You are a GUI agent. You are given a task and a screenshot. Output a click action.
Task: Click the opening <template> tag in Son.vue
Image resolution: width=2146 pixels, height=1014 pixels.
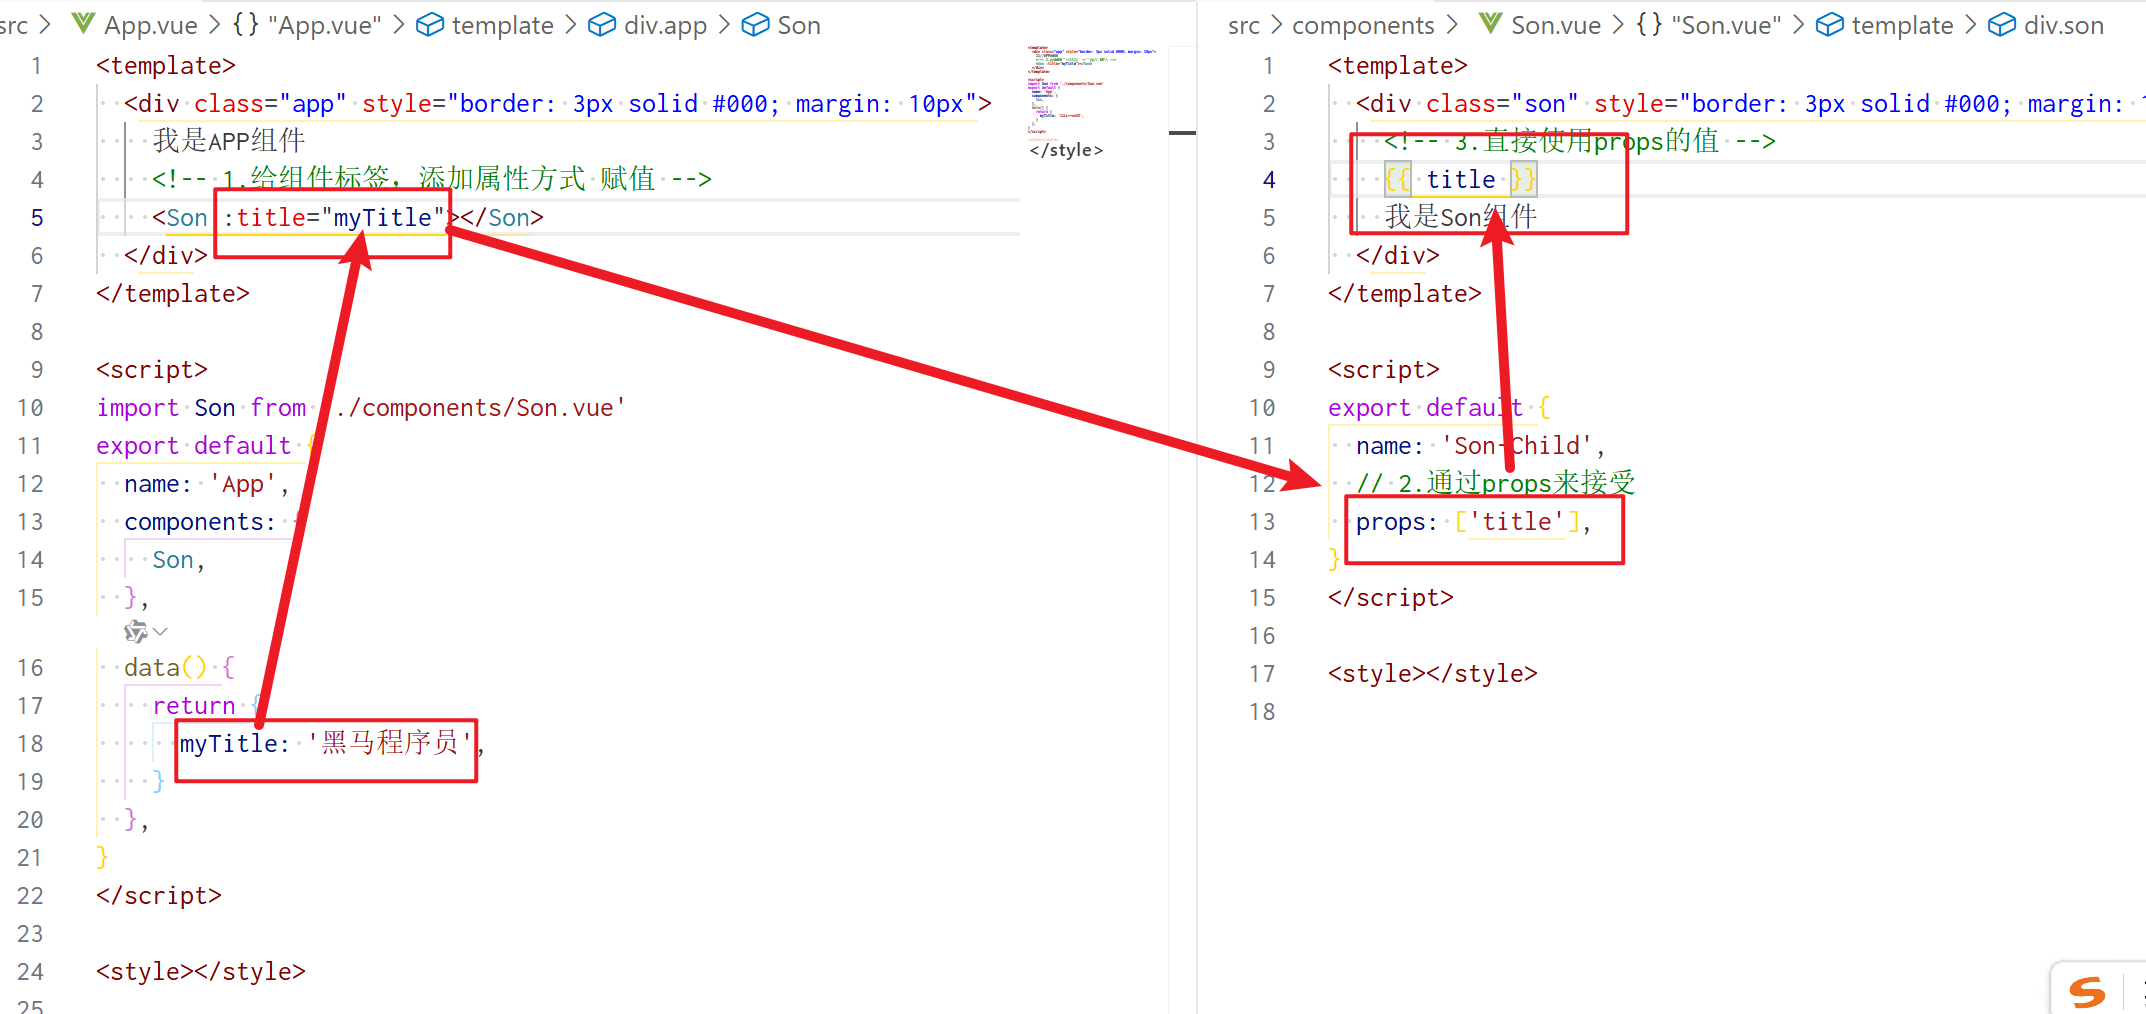[x=1398, y=66]
